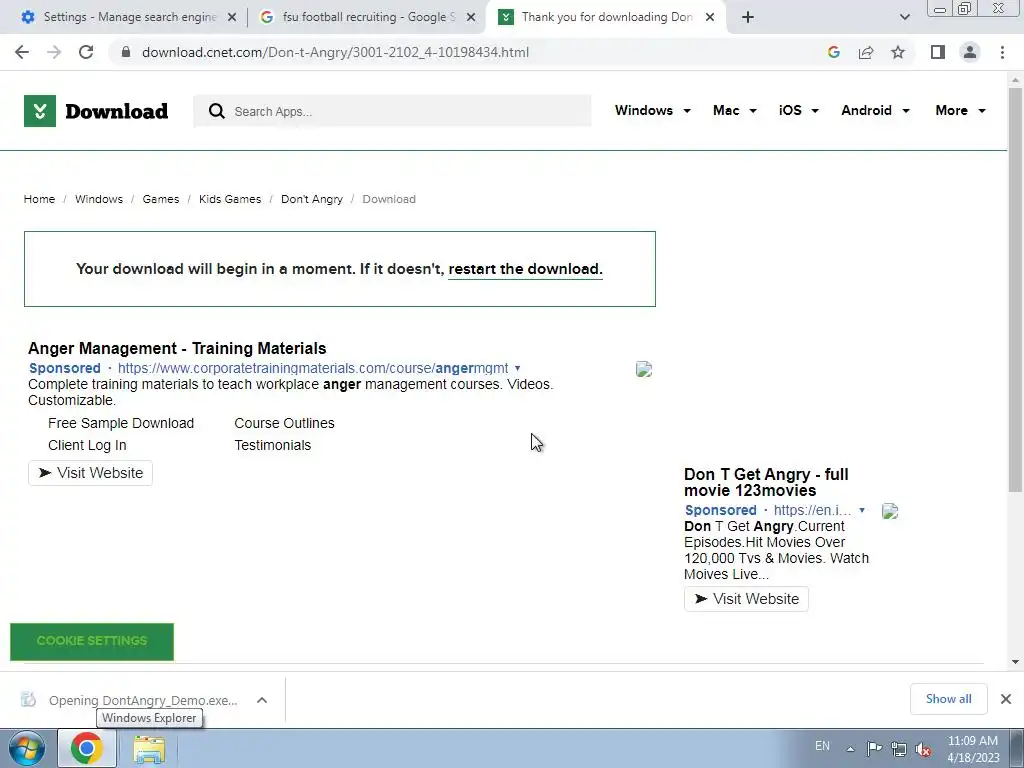
Task: Expand the Windows menu
Action: pyautogui.click(x=652, y=110)
